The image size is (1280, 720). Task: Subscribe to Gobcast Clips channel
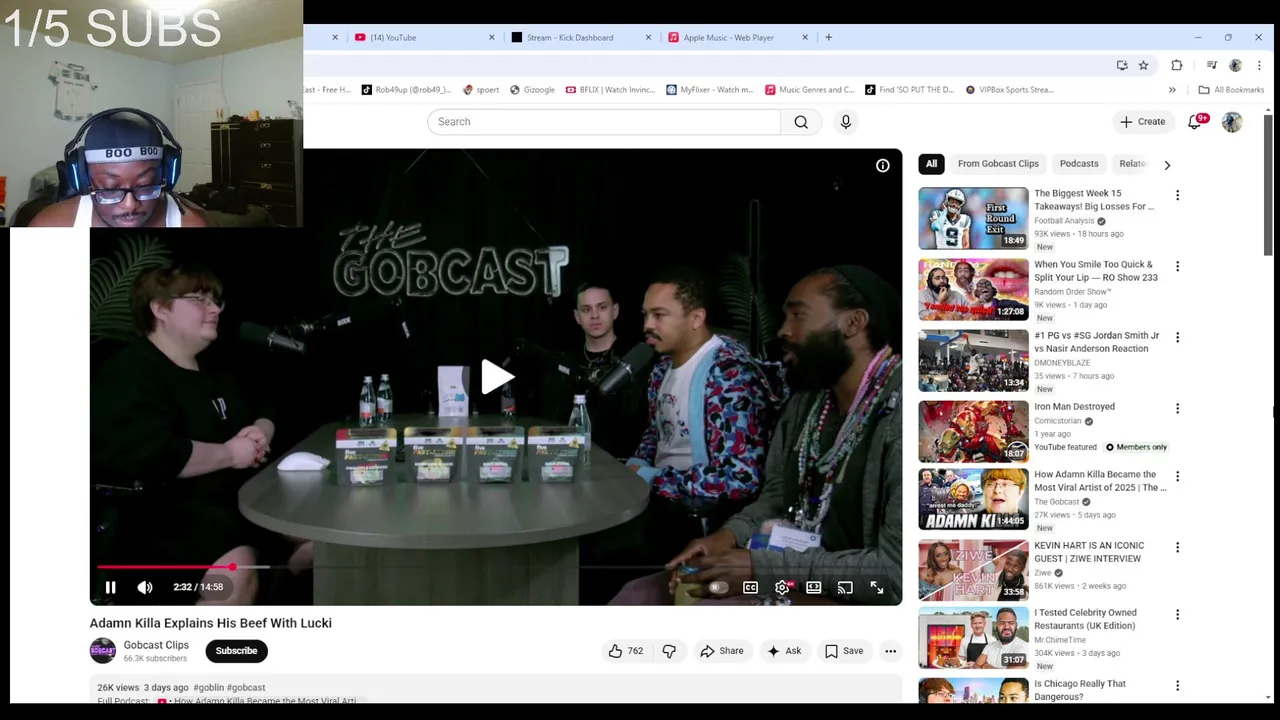[236, 651]
